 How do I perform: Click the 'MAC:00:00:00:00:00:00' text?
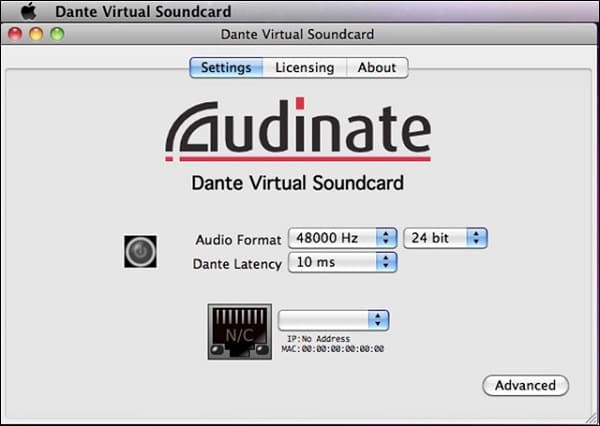333,349
